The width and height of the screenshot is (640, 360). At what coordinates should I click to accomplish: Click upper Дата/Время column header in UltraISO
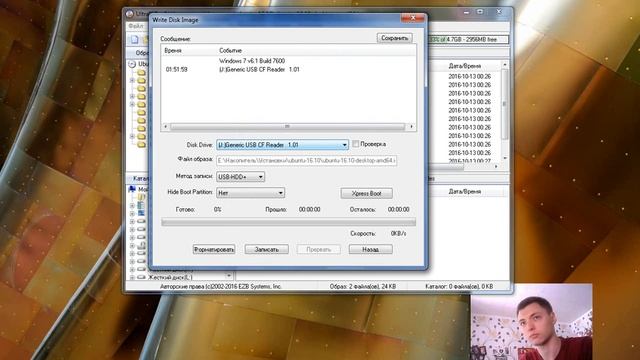tap(464, 66)
